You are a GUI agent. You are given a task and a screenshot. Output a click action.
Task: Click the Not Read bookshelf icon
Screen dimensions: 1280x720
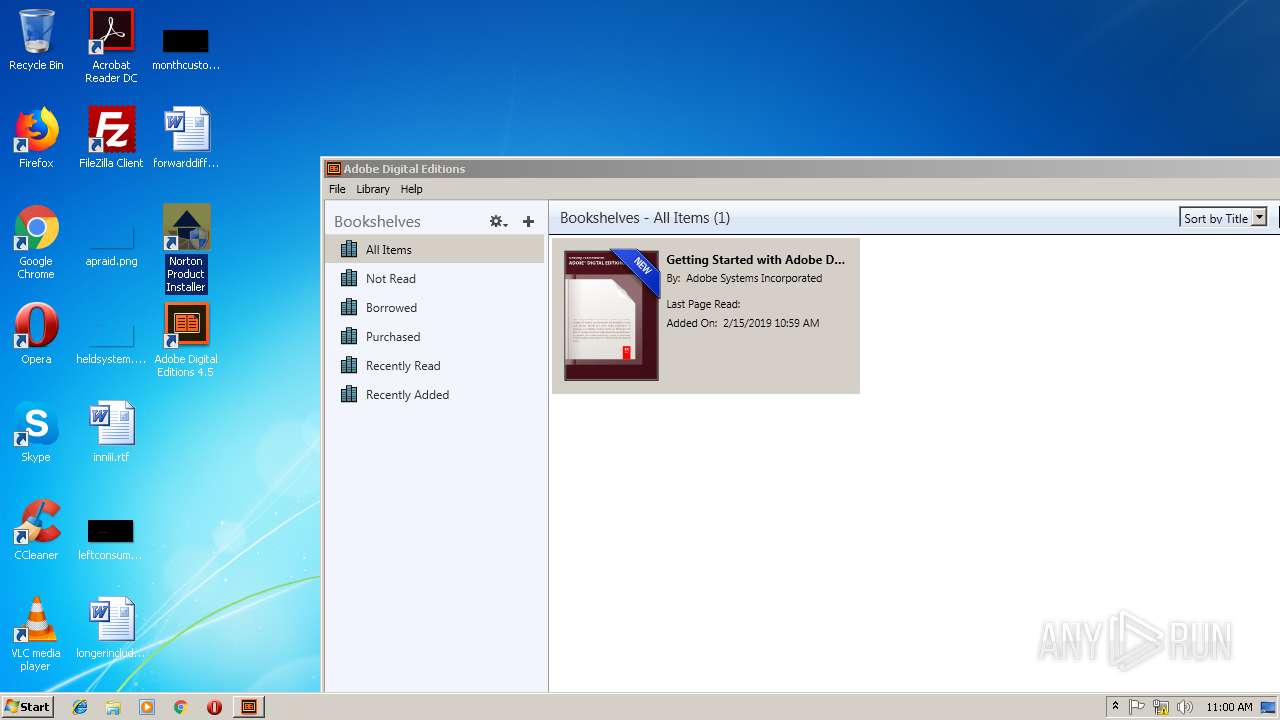[x=349, y=278]
